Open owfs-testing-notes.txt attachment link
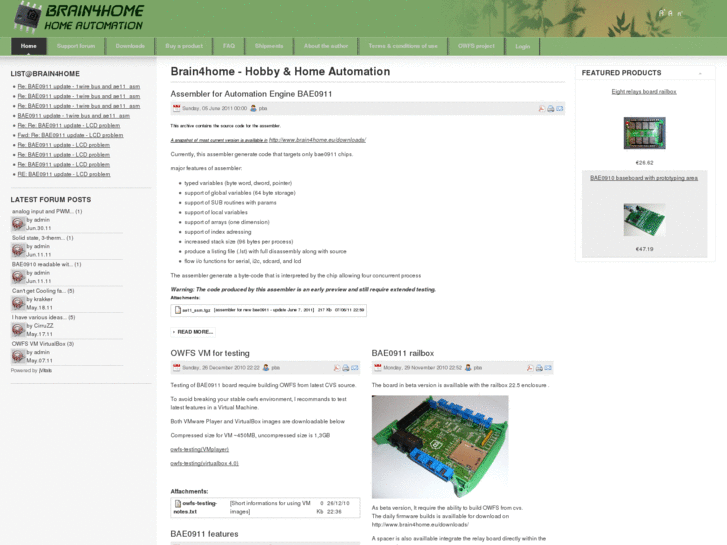Viewport: 727px width, 545px height. pos(196,507)
